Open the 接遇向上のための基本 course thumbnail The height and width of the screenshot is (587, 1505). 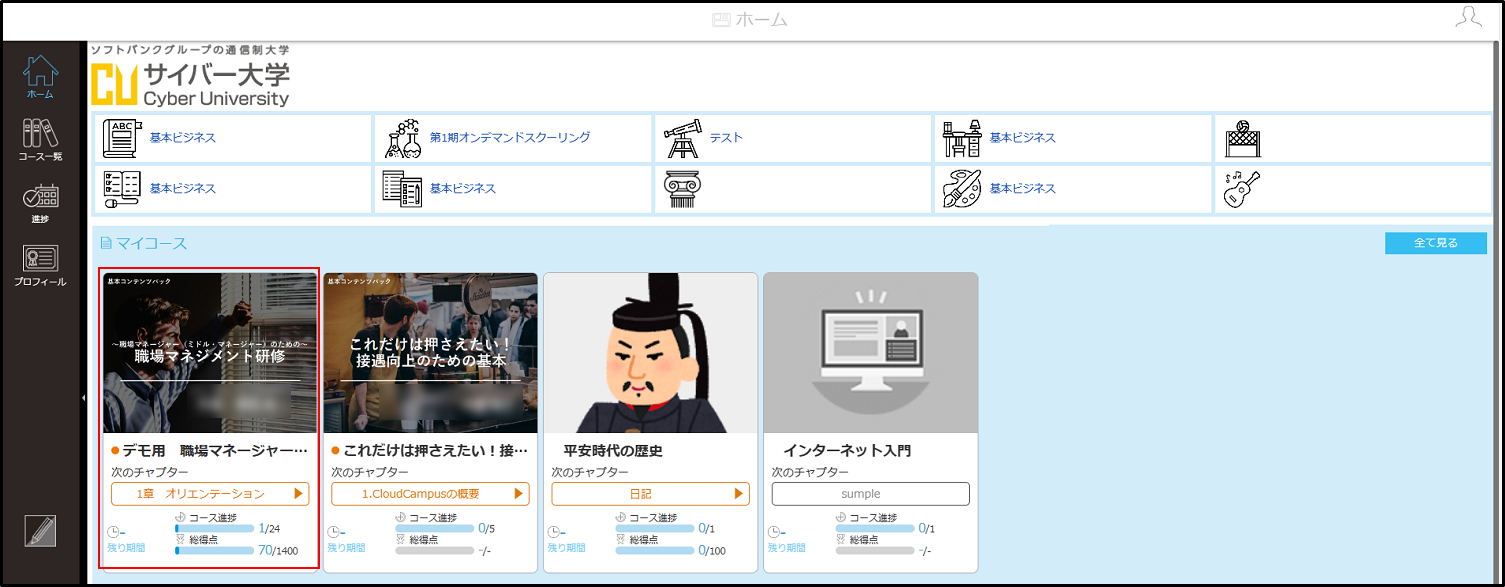pos(431,353)
